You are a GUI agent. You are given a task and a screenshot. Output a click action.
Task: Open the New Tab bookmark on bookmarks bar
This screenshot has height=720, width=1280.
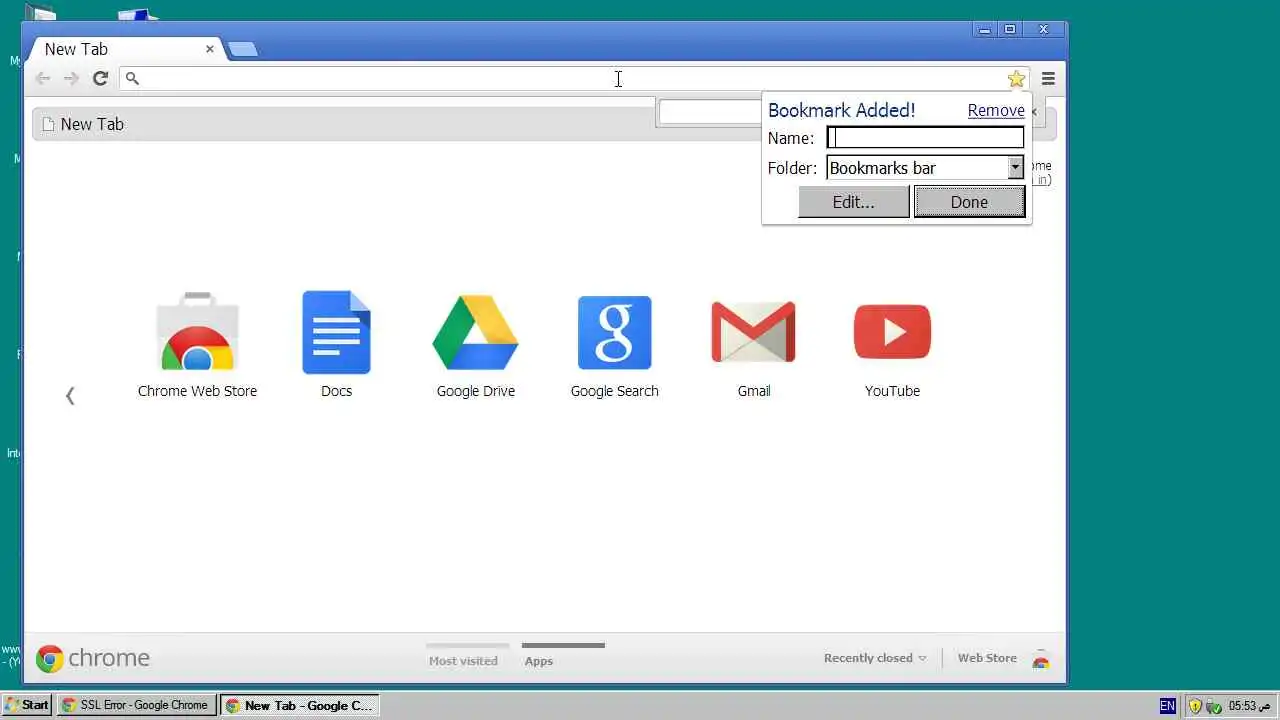click(x=83, y=124)
